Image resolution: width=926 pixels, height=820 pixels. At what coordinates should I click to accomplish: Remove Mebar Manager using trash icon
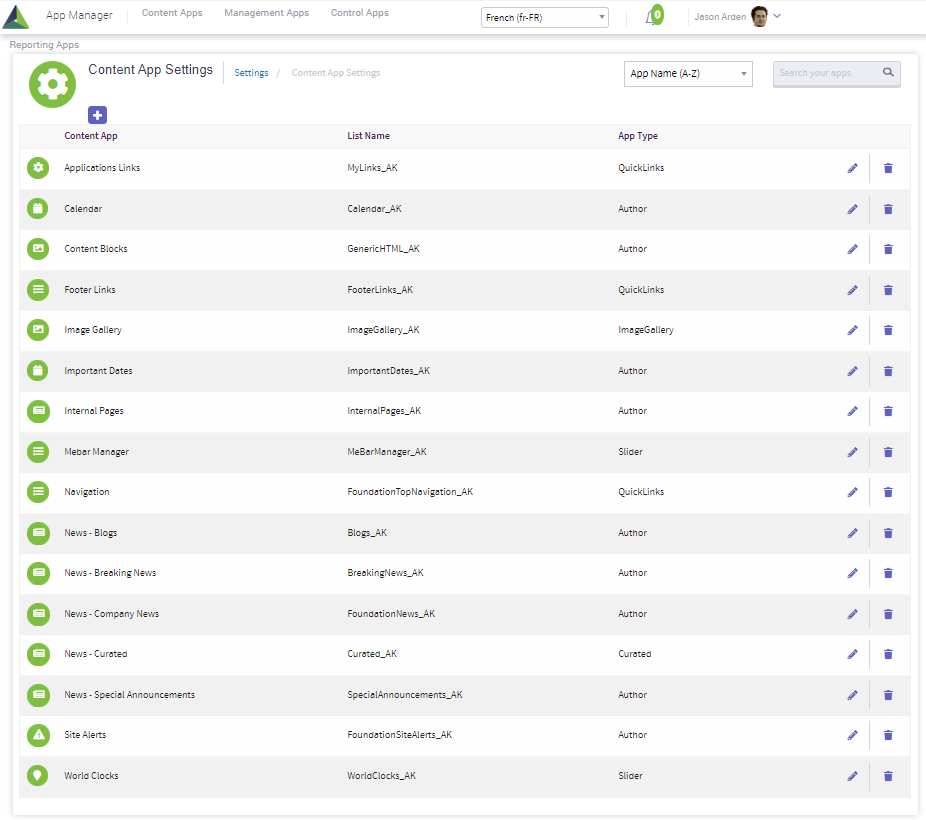pyautogui.click(x=888, y=452)
